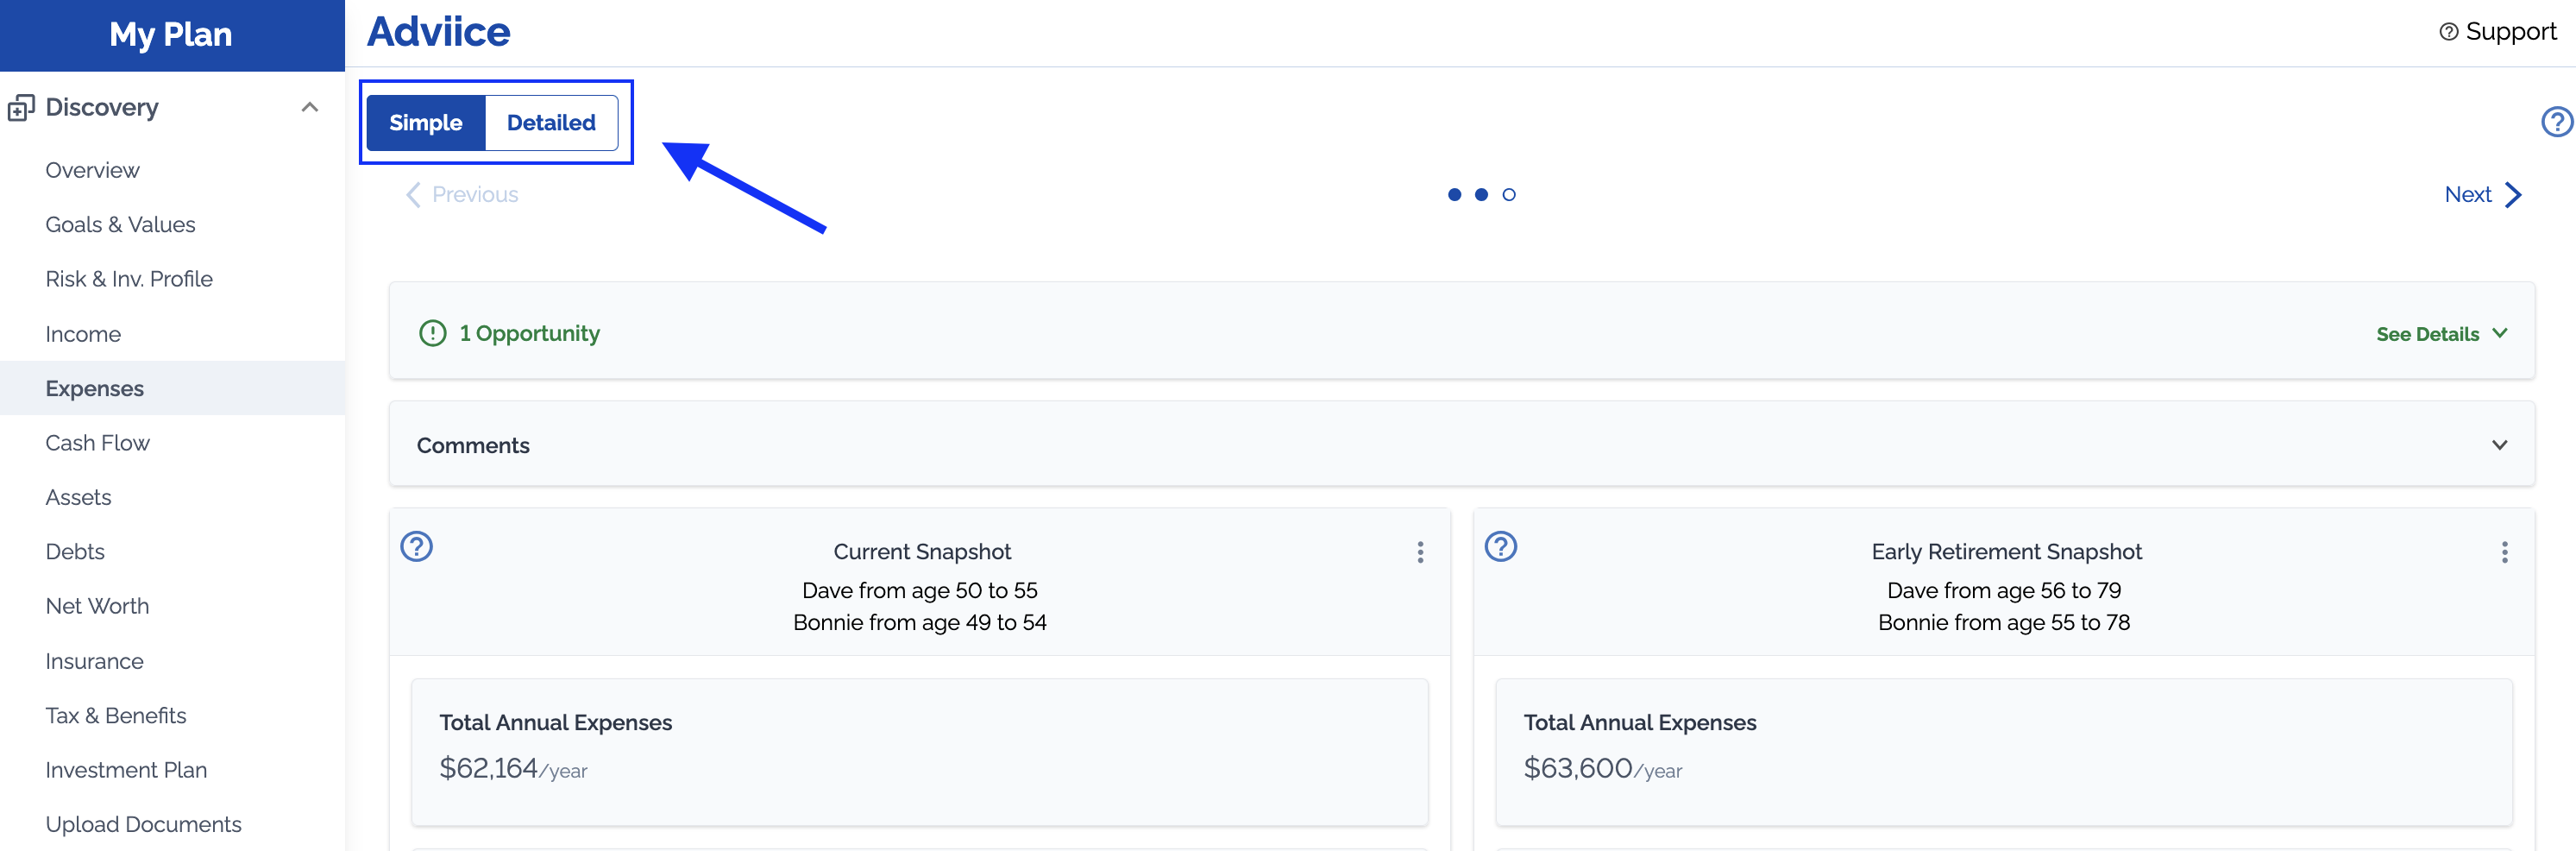Switch to the Detailed view toggle
This screenshot has width=2576, height=851.
tap(551, 123)
